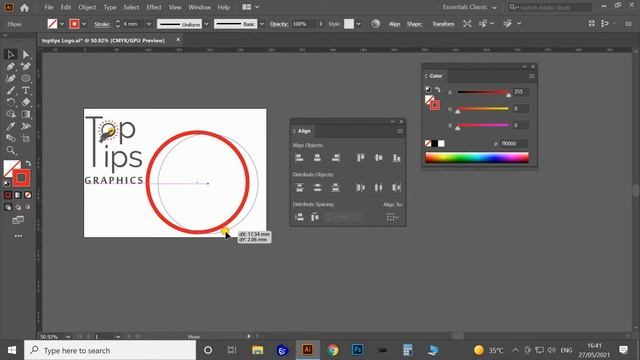Activate the toolbar red Stroke box
Viewport: 640px width, 360px height.
pyautogui.click(x=21, y=178)
